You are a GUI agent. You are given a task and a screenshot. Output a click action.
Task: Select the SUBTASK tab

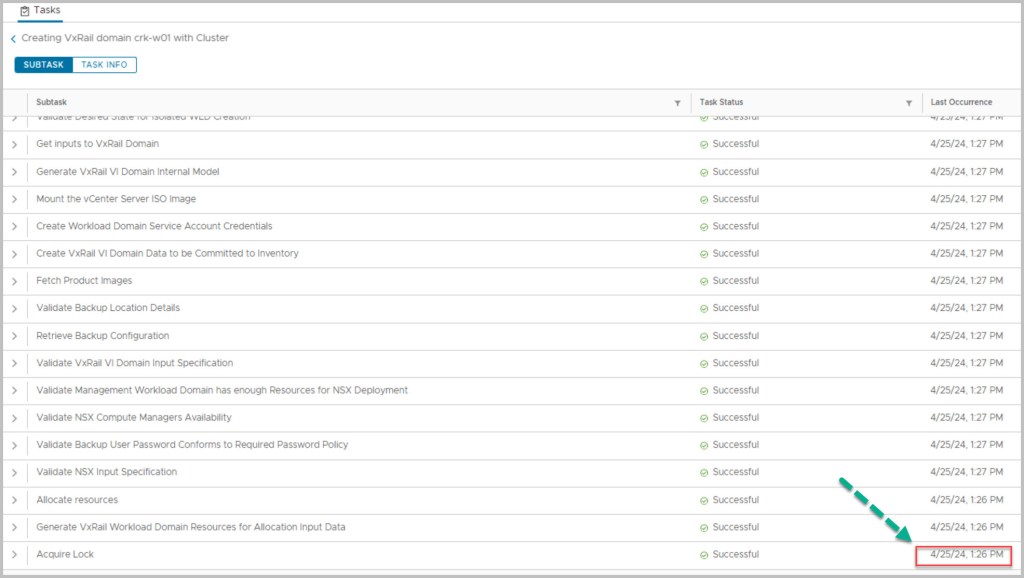[x=43, y=65]
